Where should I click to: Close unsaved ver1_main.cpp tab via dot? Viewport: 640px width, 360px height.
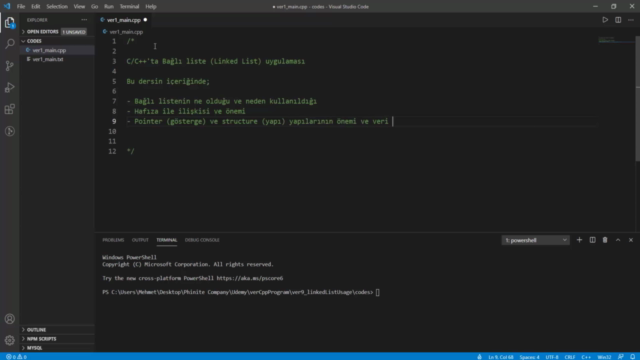[x=145, y=20]
